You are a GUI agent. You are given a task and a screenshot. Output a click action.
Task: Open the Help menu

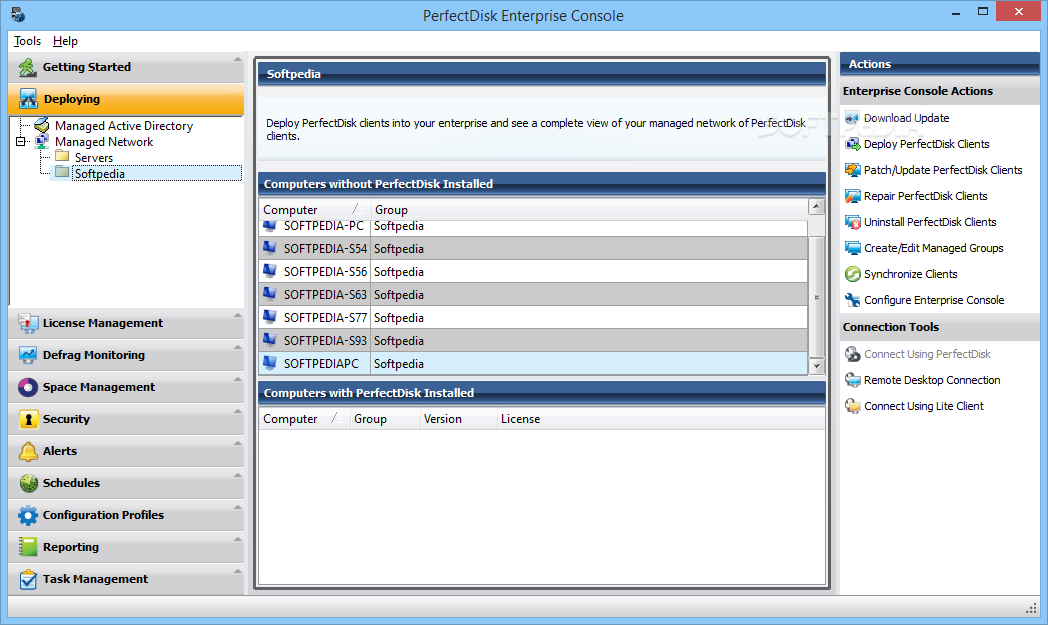click(x=66, y=41)
